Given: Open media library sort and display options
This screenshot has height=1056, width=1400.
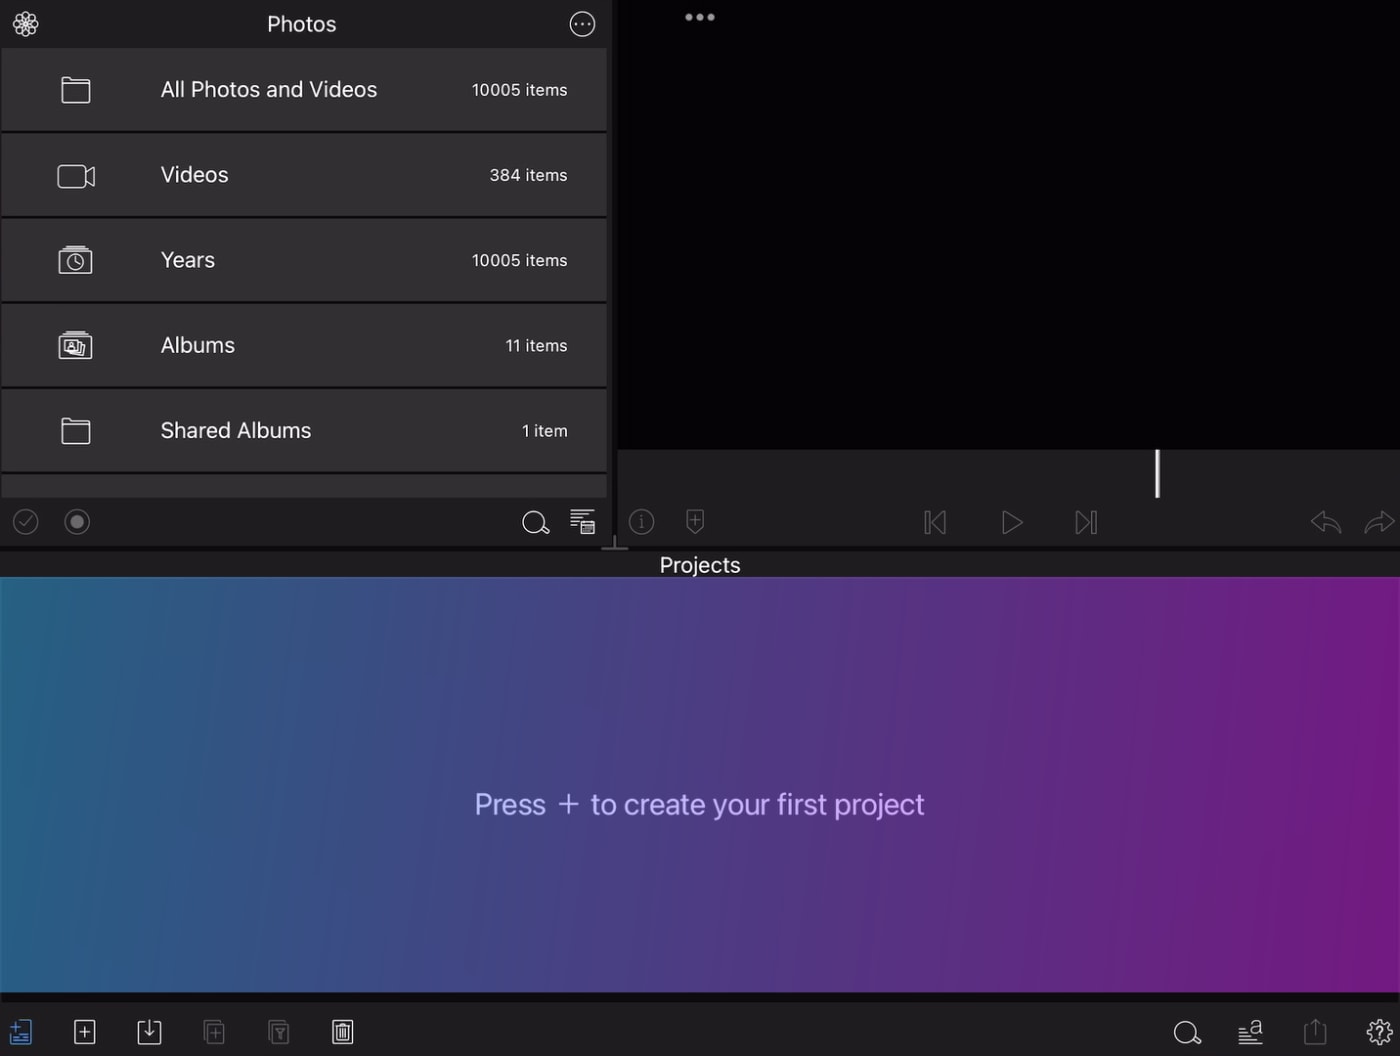Looking at the screenshot, I should [583, 521].
